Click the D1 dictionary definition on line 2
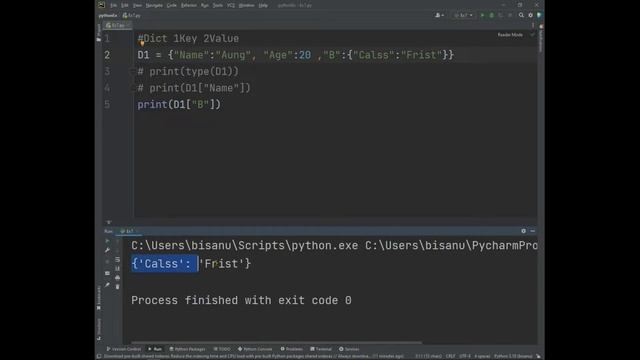This screenshot has height=360, width=640. click(x=296, y=55)
